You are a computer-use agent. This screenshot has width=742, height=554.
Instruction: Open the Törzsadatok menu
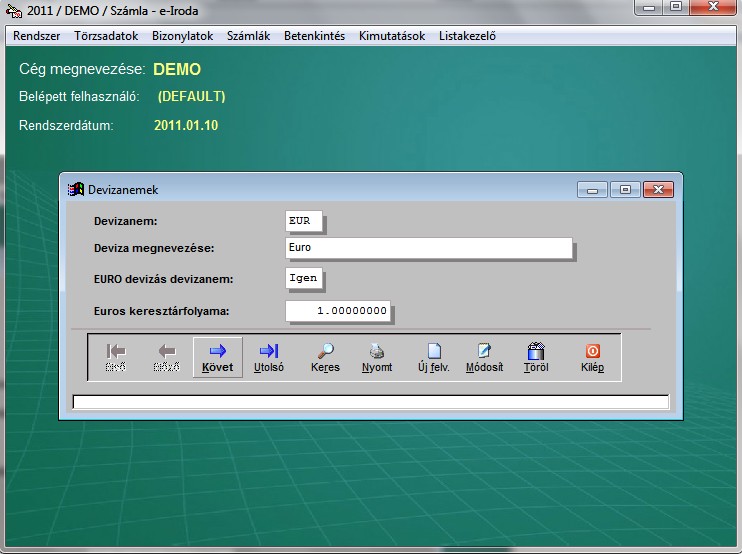pyautogui.click(x=106, y=36)
